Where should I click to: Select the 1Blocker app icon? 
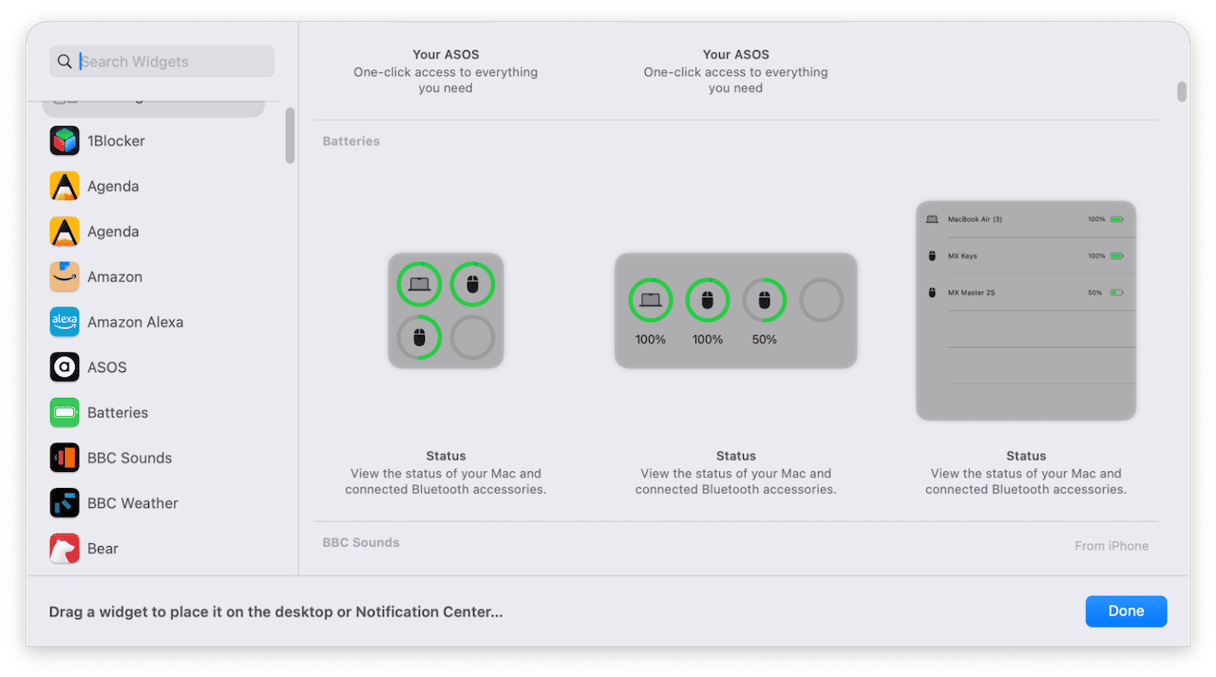pyautogui.click(x=65, y=141)
